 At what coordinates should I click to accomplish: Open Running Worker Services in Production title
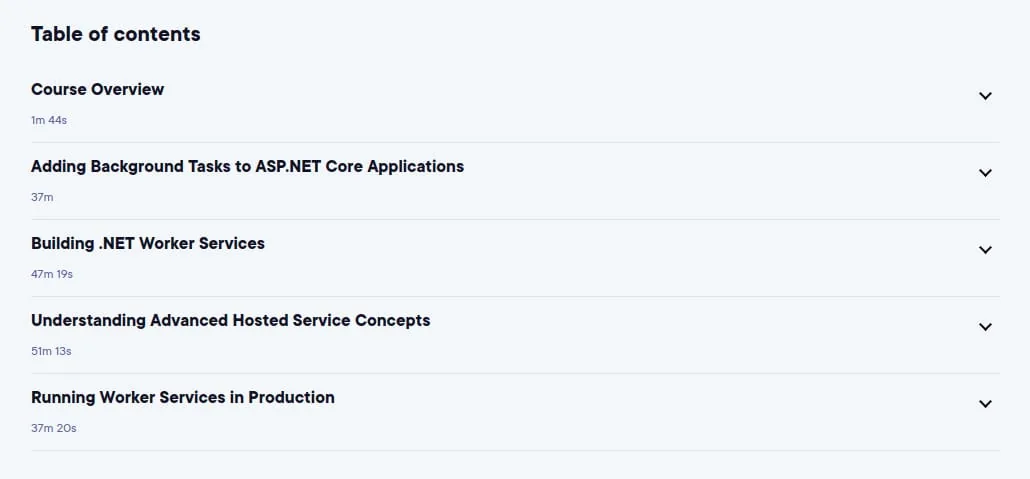[x=183, y=397]
